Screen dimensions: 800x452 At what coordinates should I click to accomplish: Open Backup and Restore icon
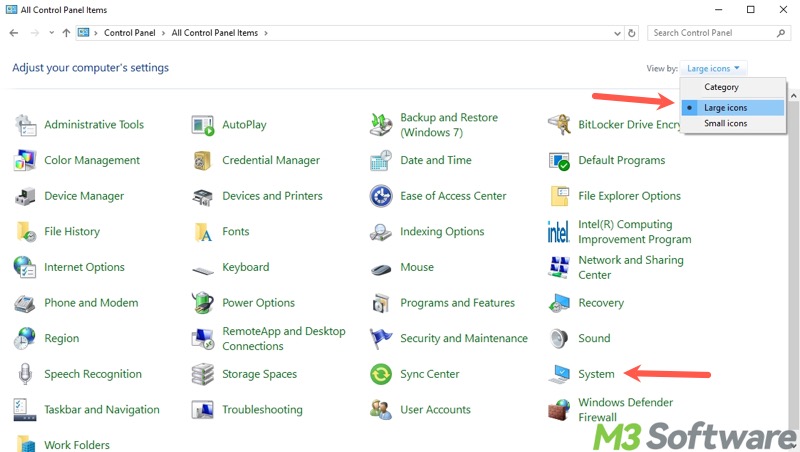coord(381,125)
